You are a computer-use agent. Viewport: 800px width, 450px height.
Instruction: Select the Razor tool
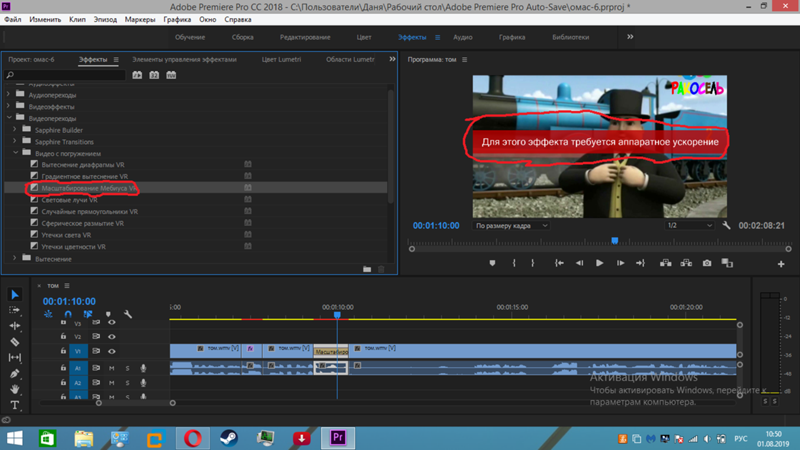click(x=15, y=342)
